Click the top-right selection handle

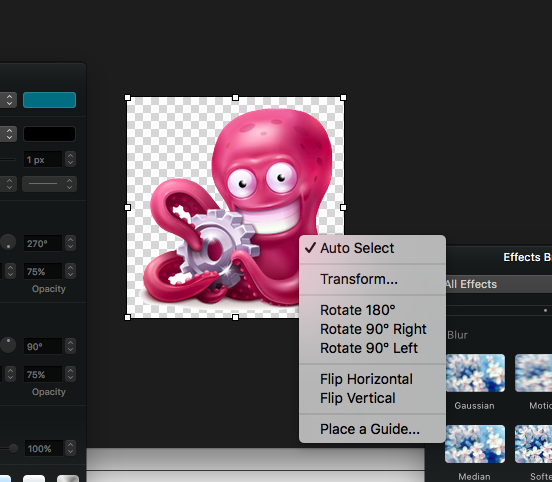(x=343, y=98)
